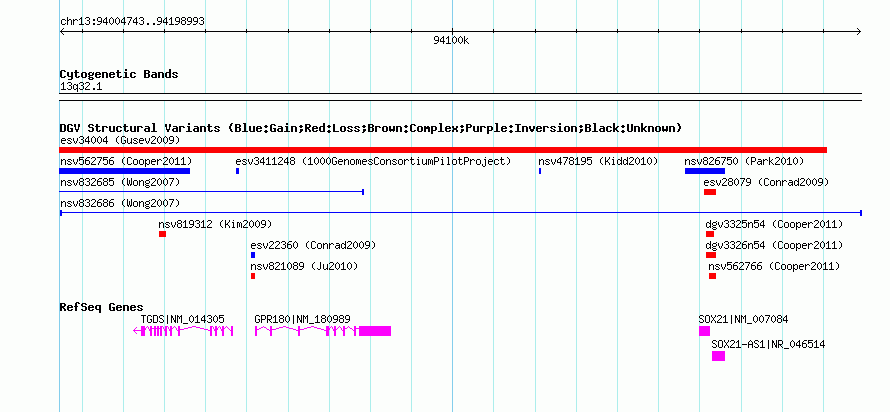The height and width of the screenshot is (412, 890).
Task: Click the Cytogenetic Bands track title
Action: point(119,74)
